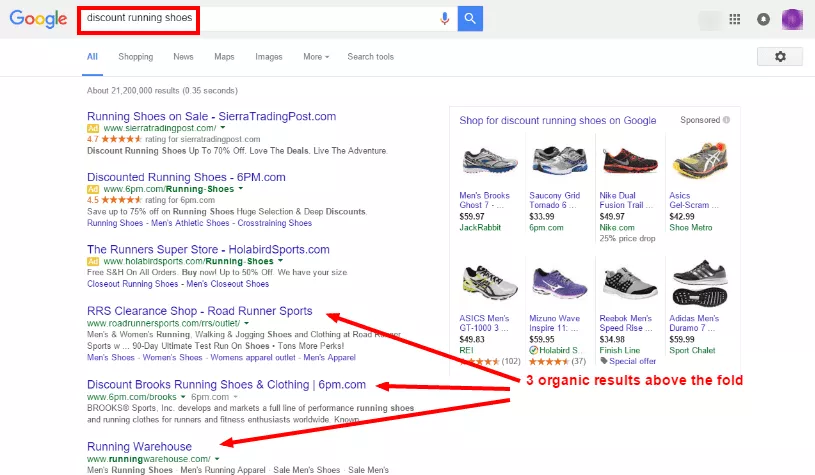Click the Men's Brooks Ghost 7 shoe image
This screenshot has width=815, height=475.
click(489, 161)
